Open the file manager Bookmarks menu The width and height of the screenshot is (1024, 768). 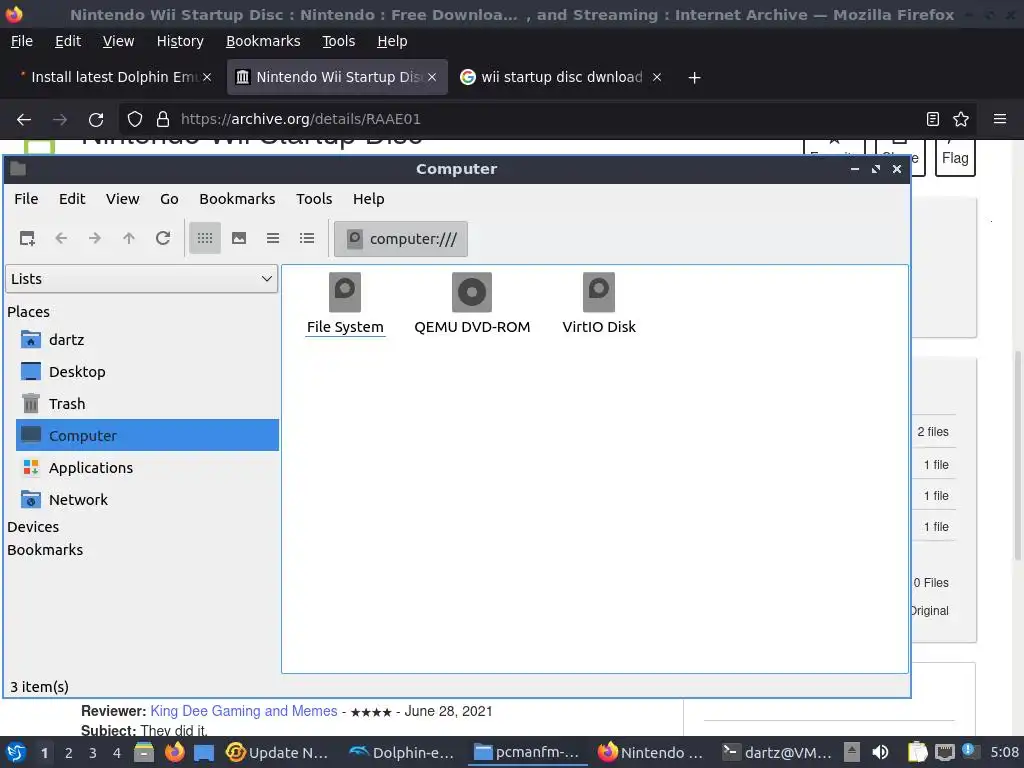(x=237, y=199)
